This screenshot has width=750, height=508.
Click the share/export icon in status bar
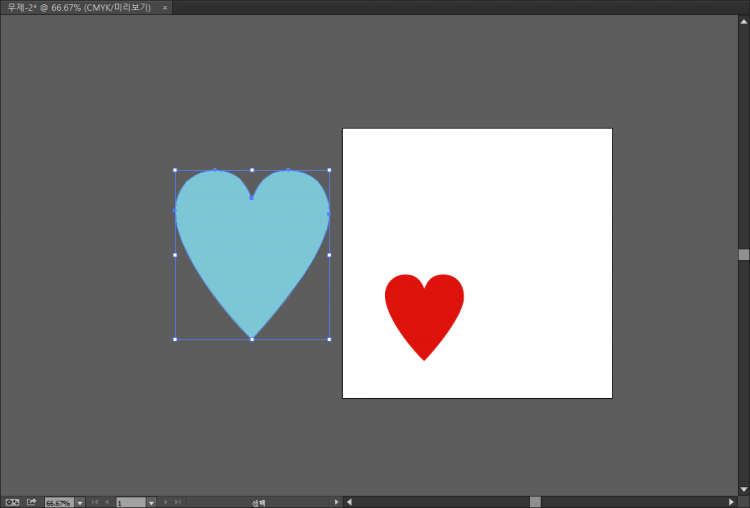(31, 502)
